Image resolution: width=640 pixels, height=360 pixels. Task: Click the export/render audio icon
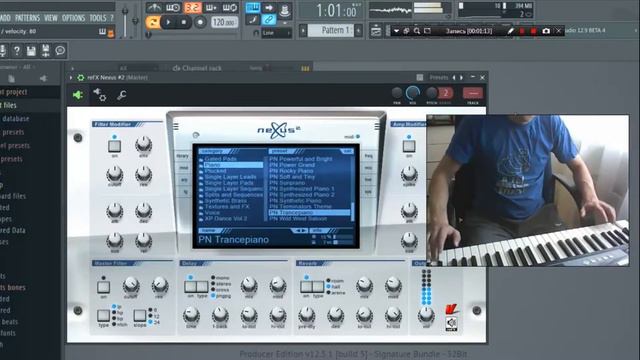point(46,51)
